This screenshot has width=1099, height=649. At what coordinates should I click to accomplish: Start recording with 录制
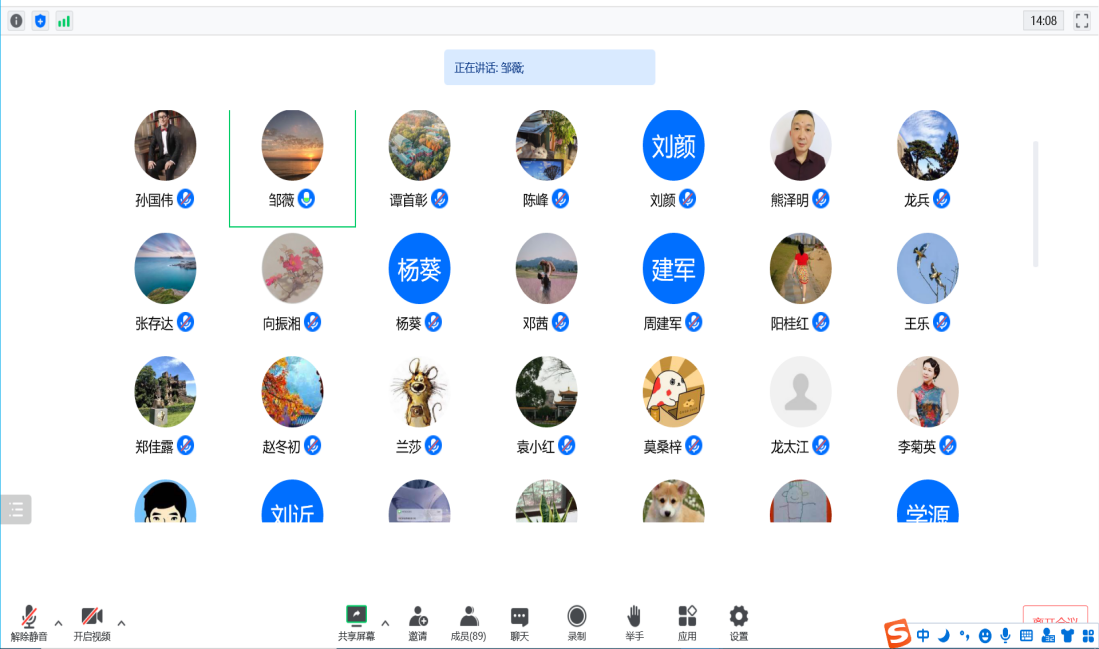pos(577,622)
